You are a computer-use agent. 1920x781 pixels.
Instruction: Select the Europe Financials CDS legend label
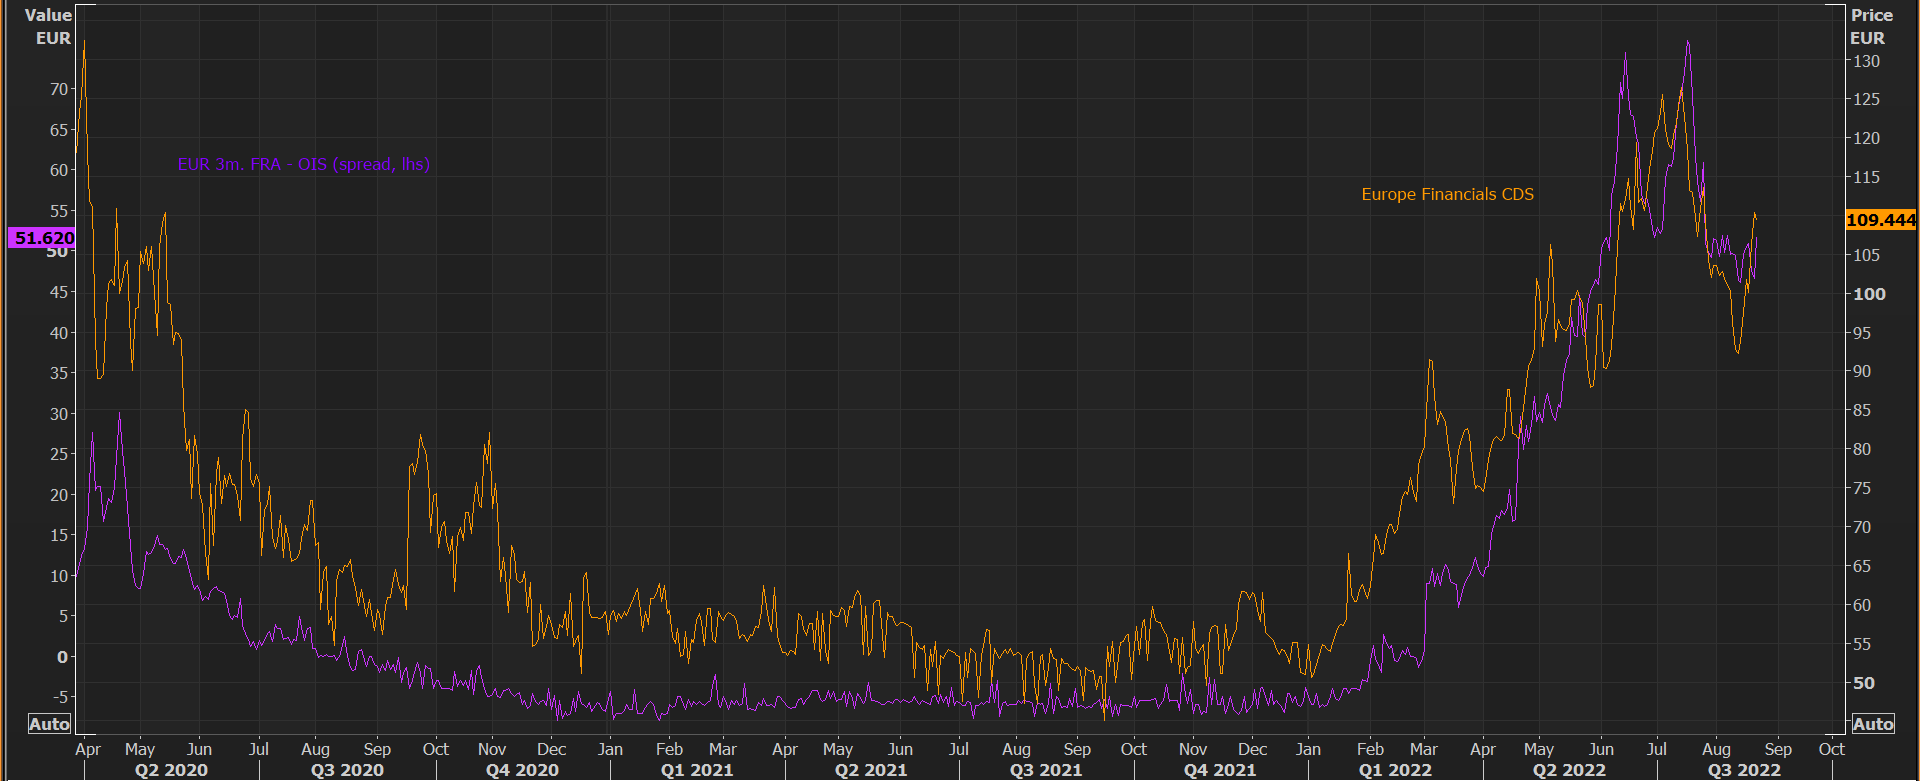1447,194
